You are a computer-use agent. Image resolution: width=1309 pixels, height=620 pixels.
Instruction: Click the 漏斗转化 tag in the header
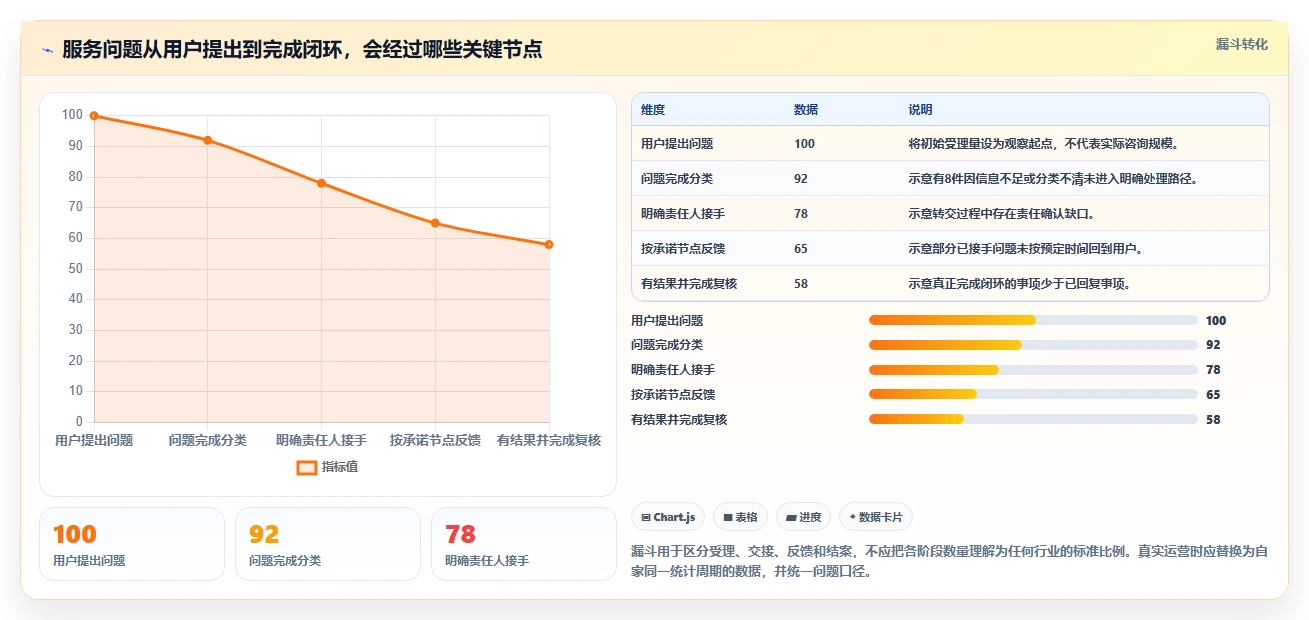[1242, 44]
